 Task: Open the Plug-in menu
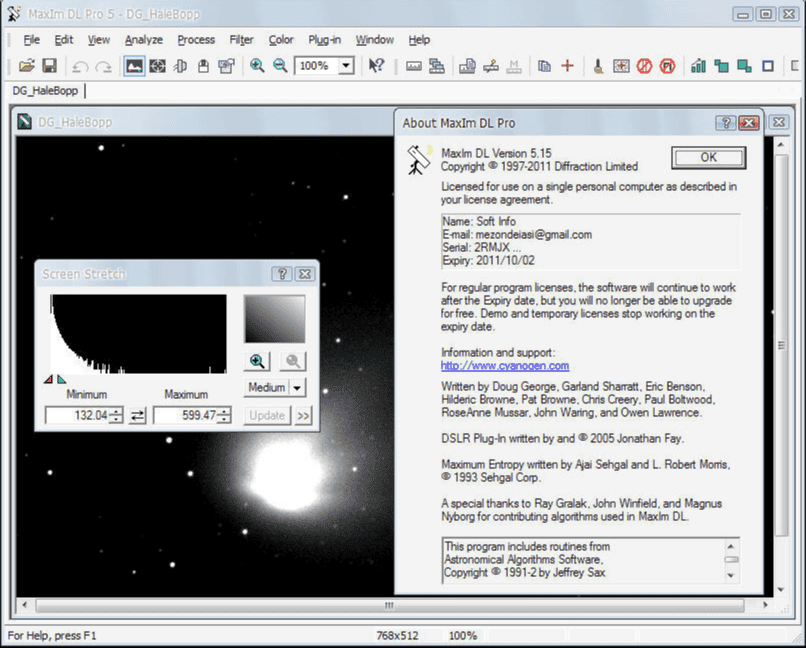[324, 40]
